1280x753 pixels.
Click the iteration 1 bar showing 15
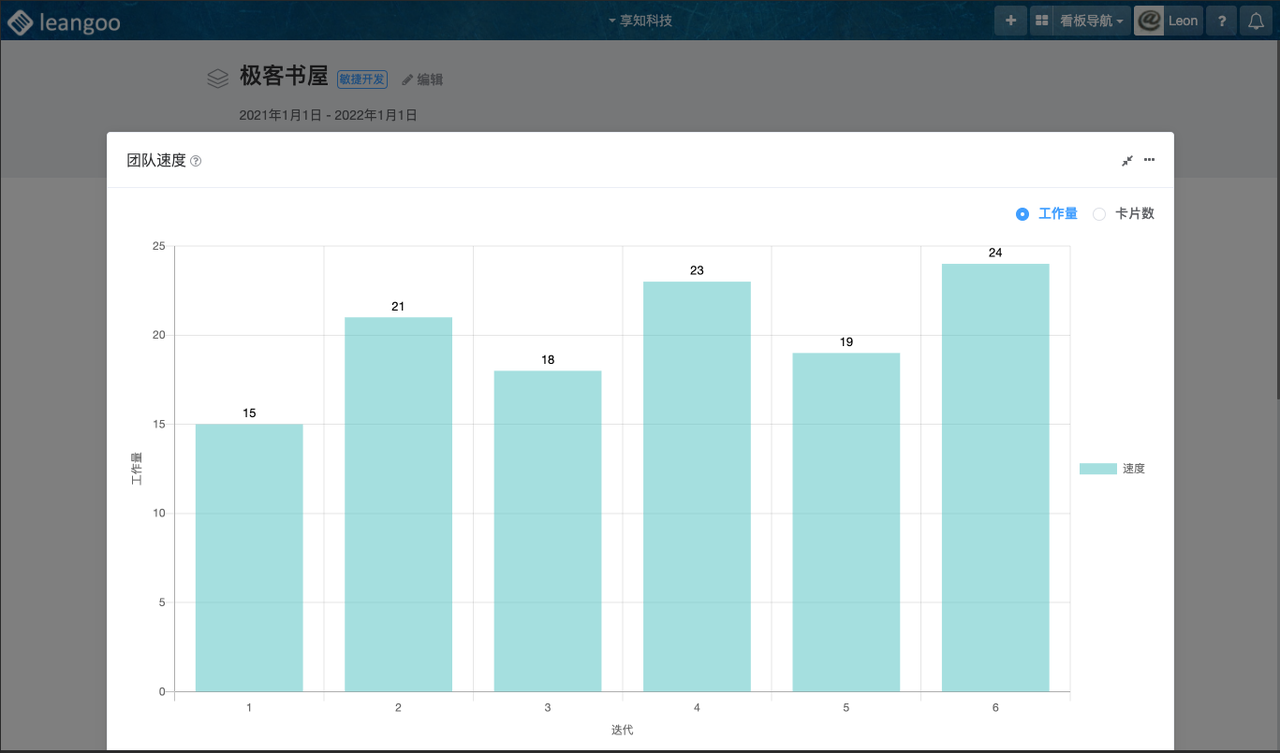[x=249, y=557]
